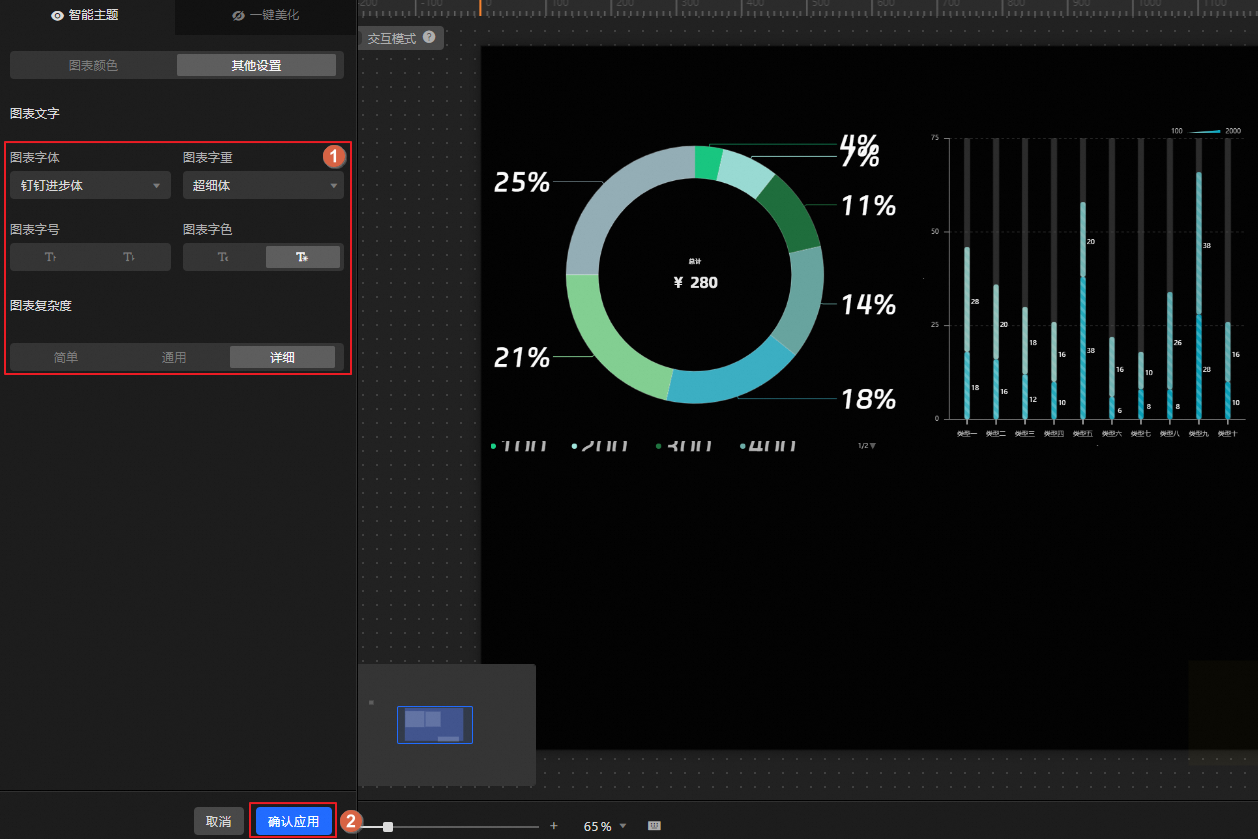
Task: Open the 图表字重 weight dropdown showing 超细体
Action: click(263, 186)
